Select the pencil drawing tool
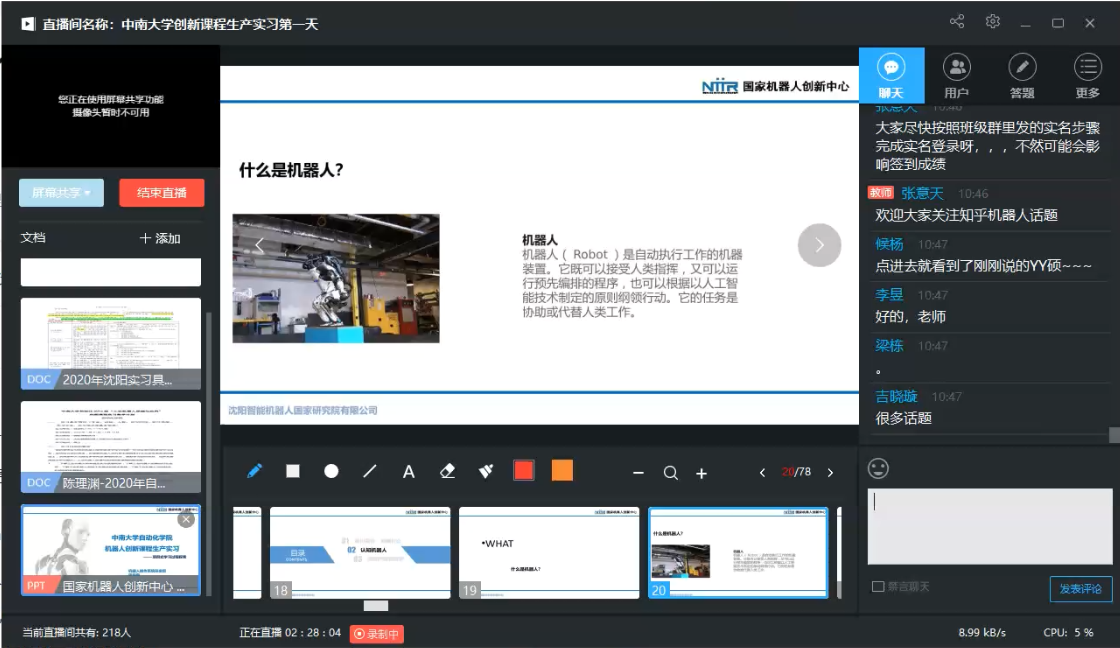Image resolution: width=1120 pixels, height=648 pixels. 254,471
